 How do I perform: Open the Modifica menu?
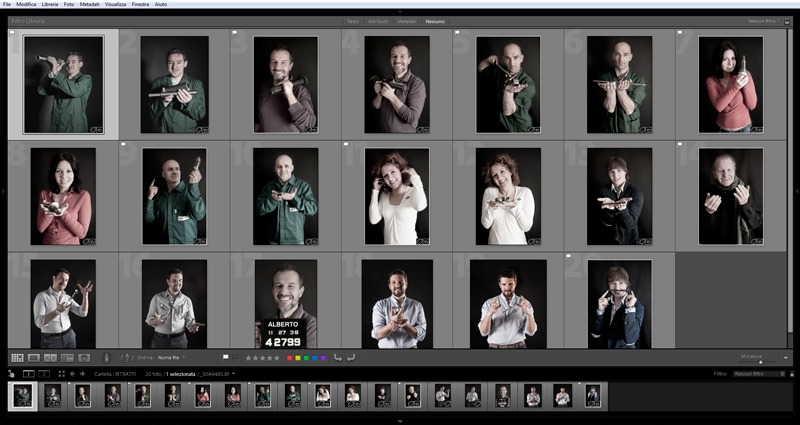[26, 4]
